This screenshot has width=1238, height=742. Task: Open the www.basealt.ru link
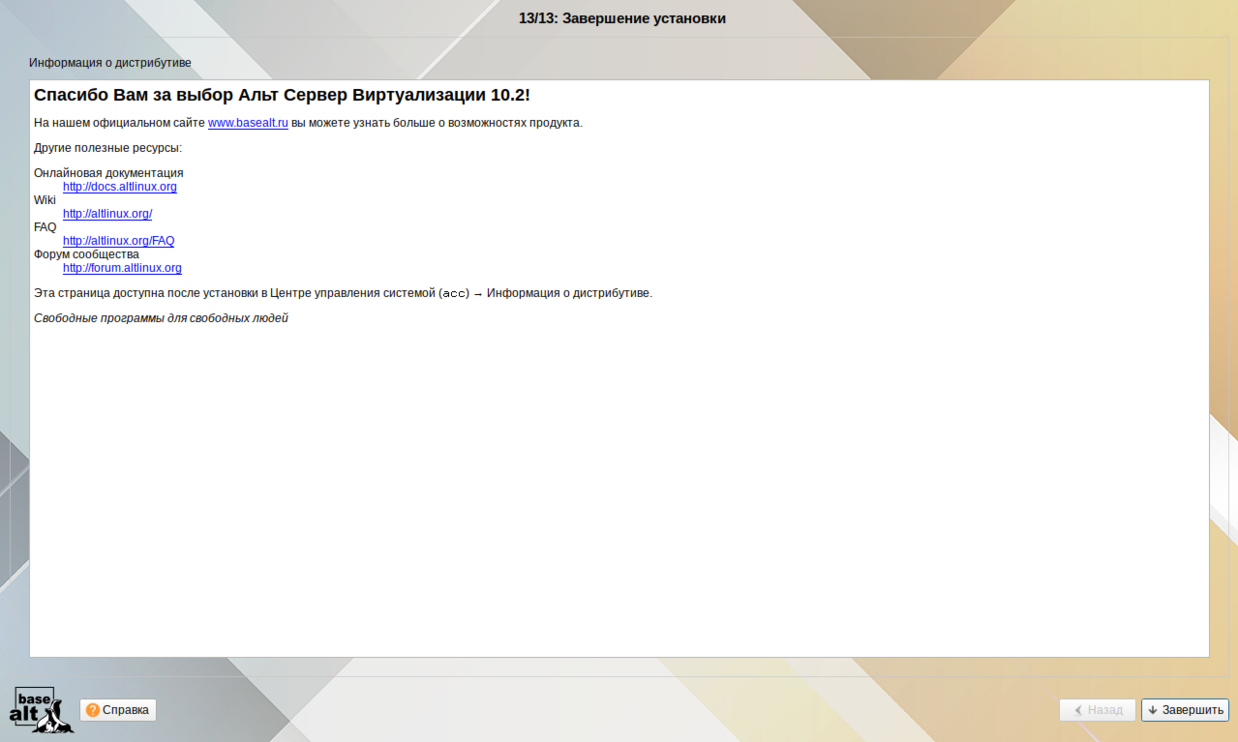(x=248, y=123)
